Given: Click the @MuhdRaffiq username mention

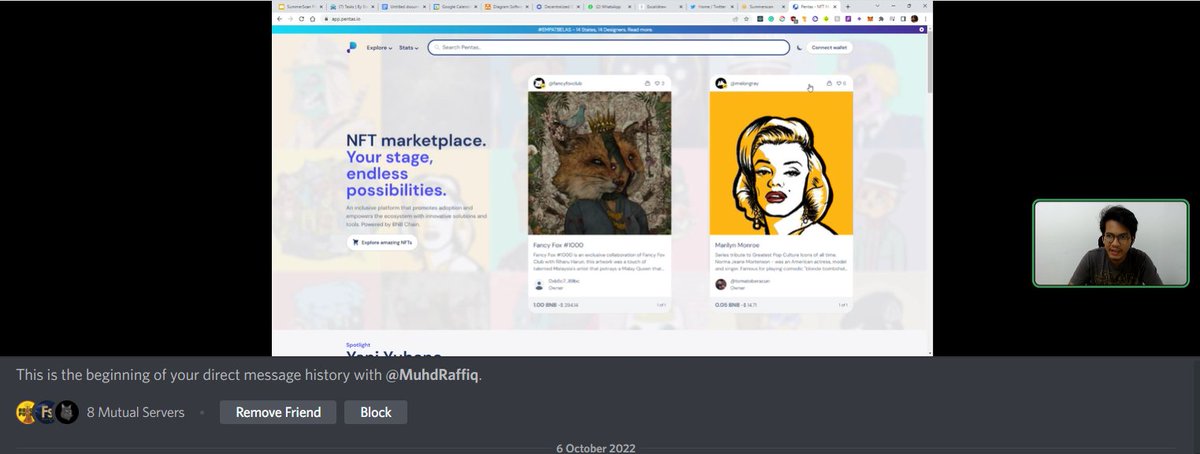Looking at the screenshot, I should pyautogui.click(x=433, y=375).
